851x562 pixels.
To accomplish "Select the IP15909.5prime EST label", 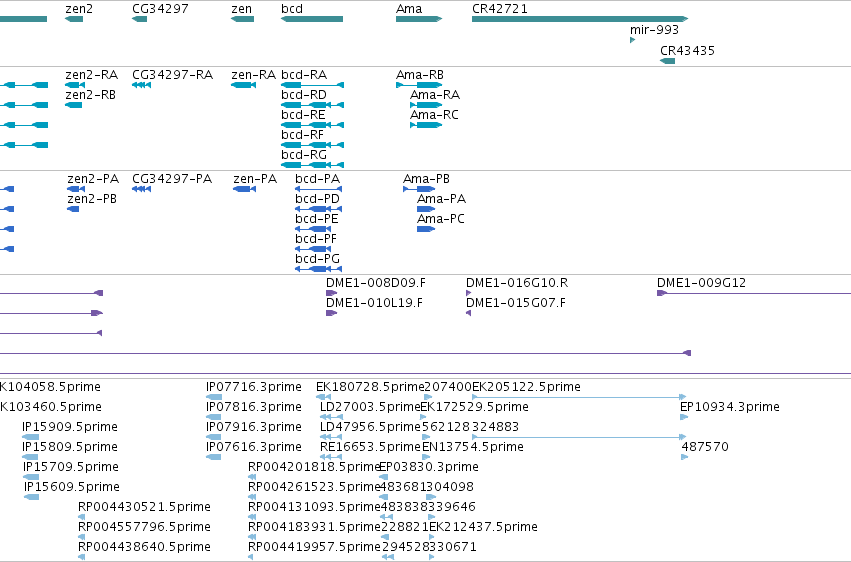I will tap(69, 427).
